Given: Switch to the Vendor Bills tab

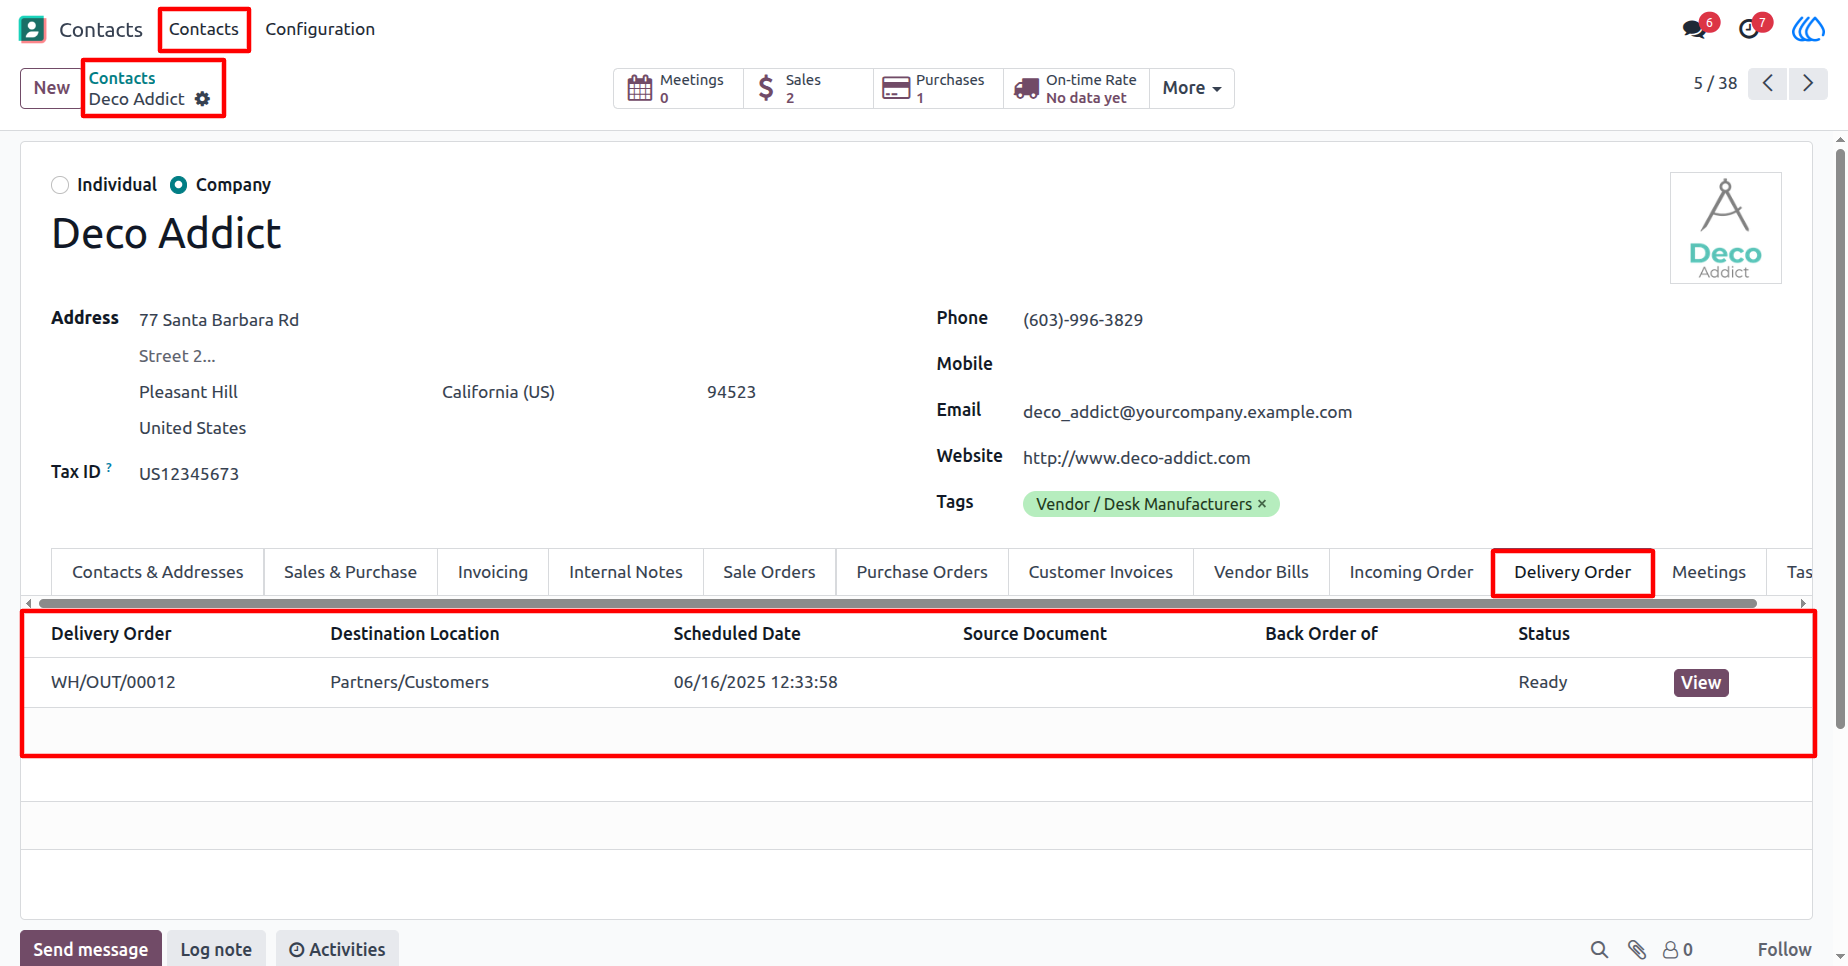Looking at the screenshot, I should (1261, 572).
